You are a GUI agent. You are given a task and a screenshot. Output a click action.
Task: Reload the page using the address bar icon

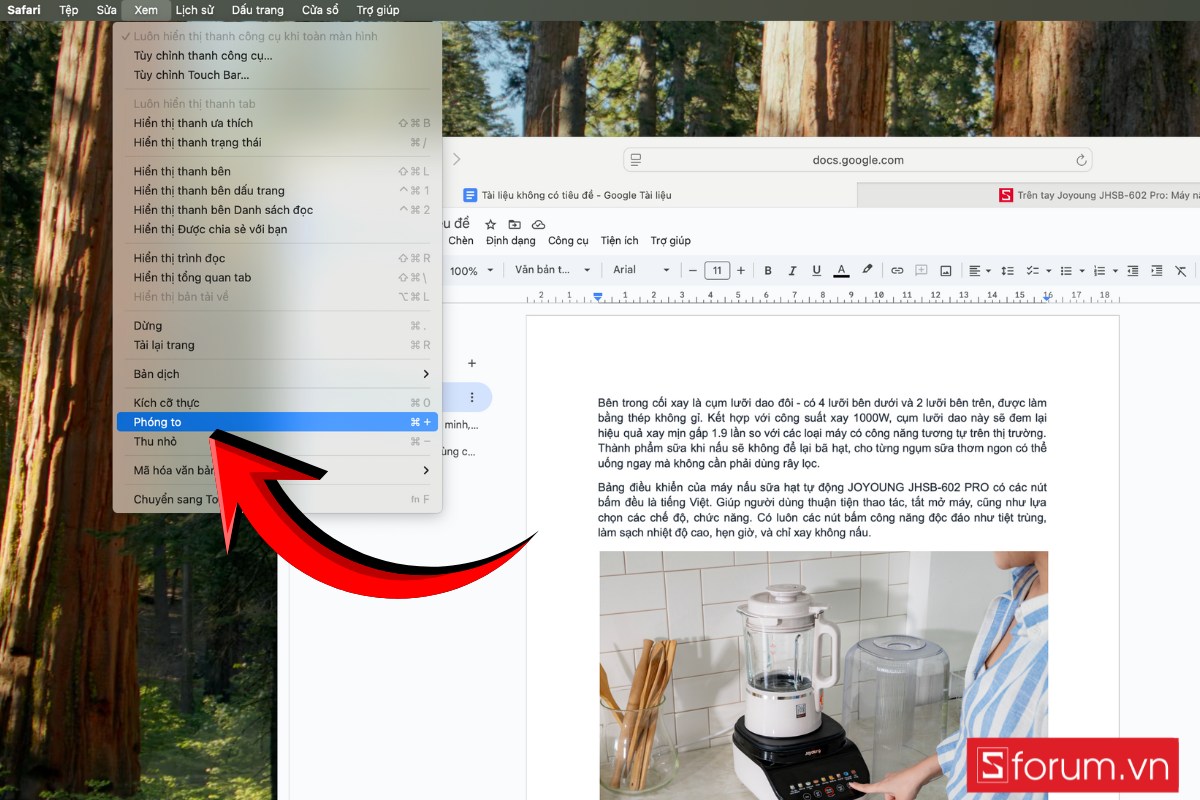[x=1081, y=160]
